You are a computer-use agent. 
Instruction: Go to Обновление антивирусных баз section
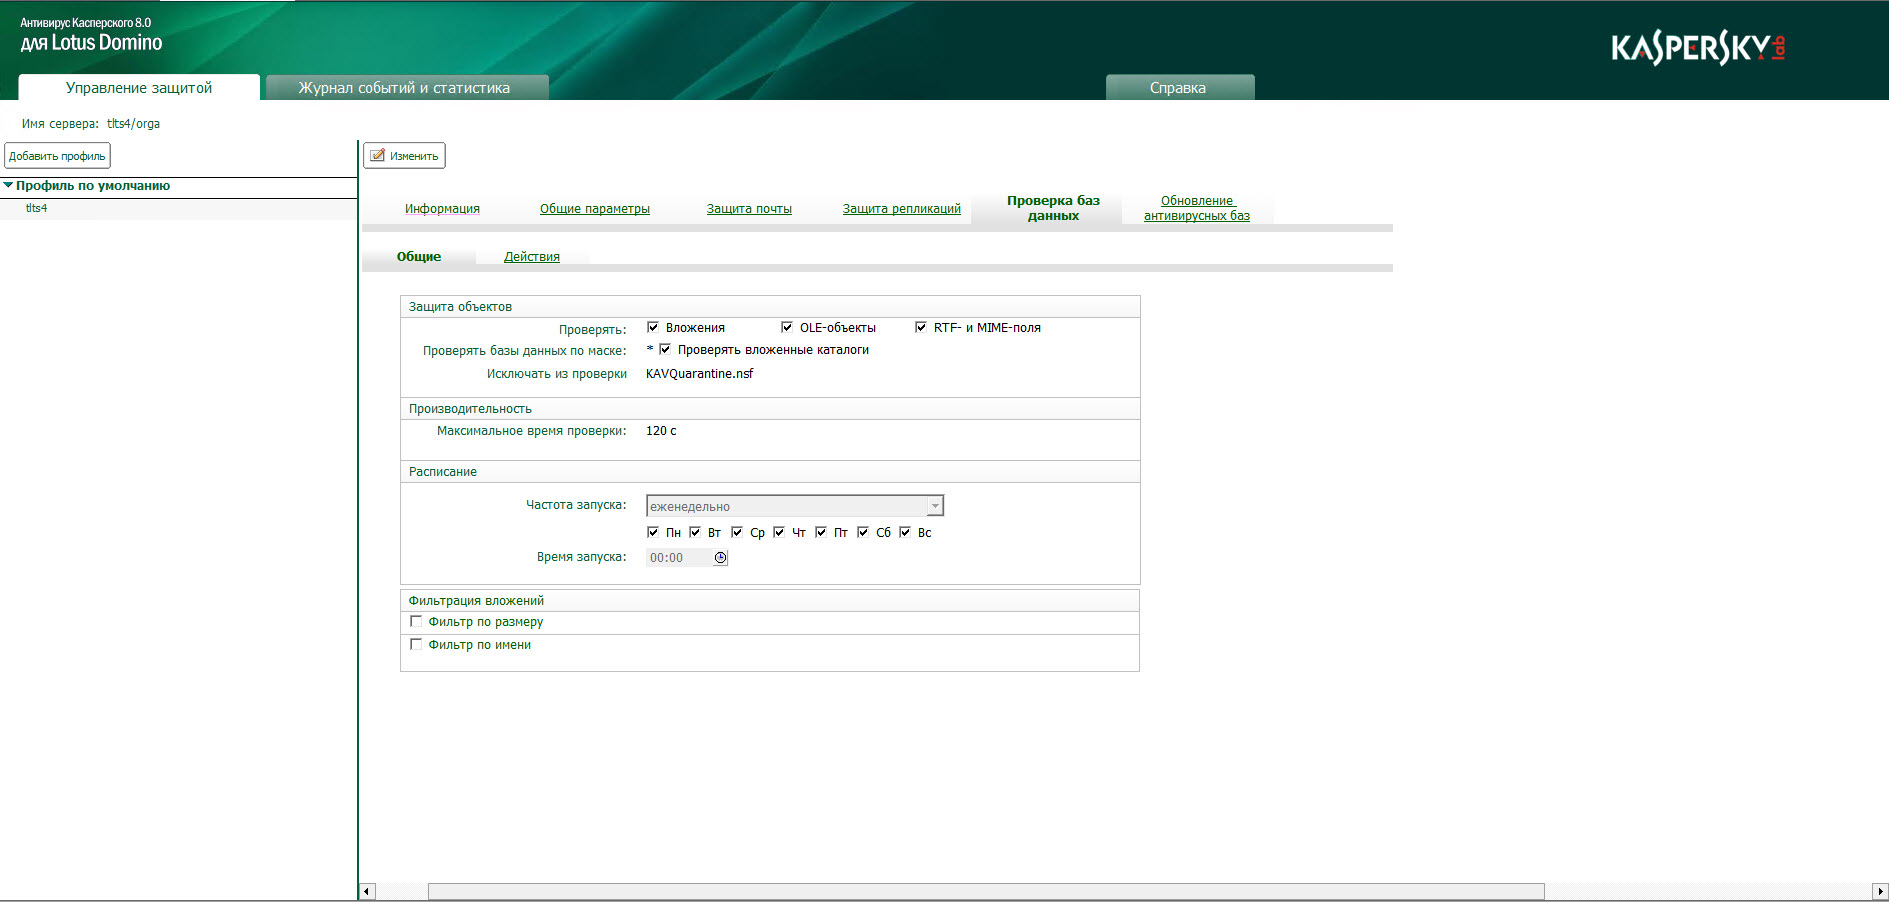1196,208
